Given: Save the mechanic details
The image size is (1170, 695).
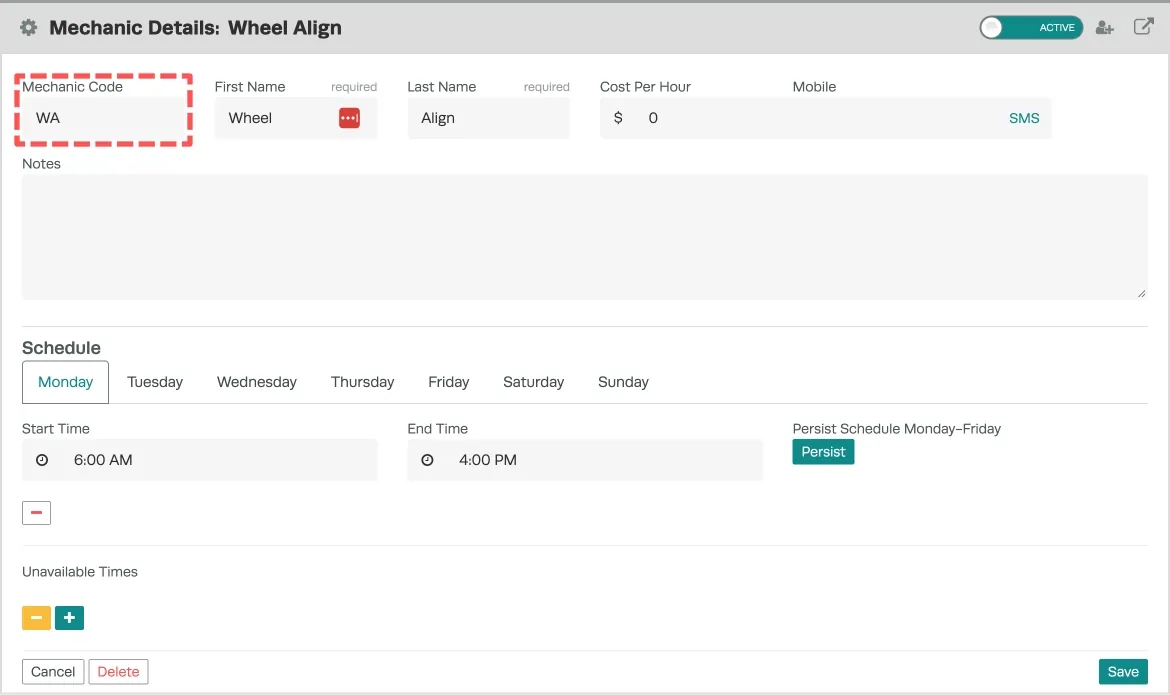Looking at the screenshot, I should pos(1123,671).
